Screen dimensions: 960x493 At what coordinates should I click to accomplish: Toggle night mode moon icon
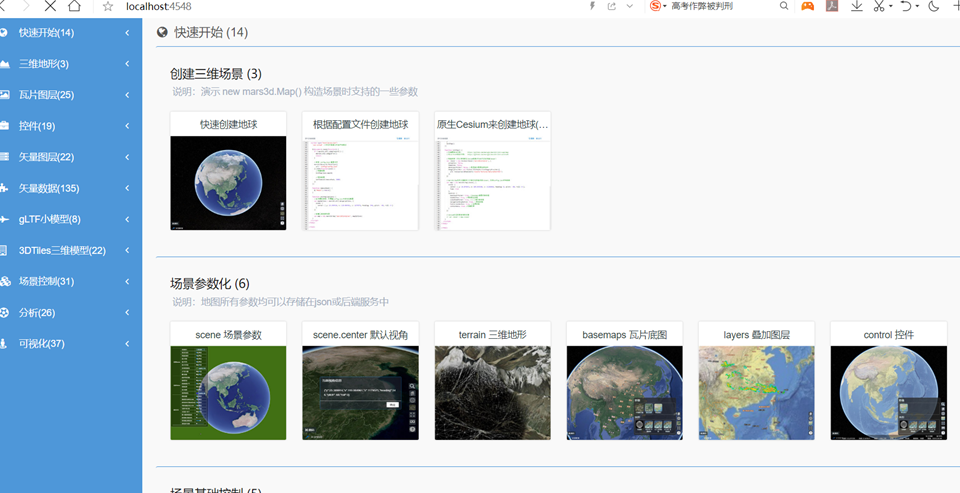pos(934,6)
